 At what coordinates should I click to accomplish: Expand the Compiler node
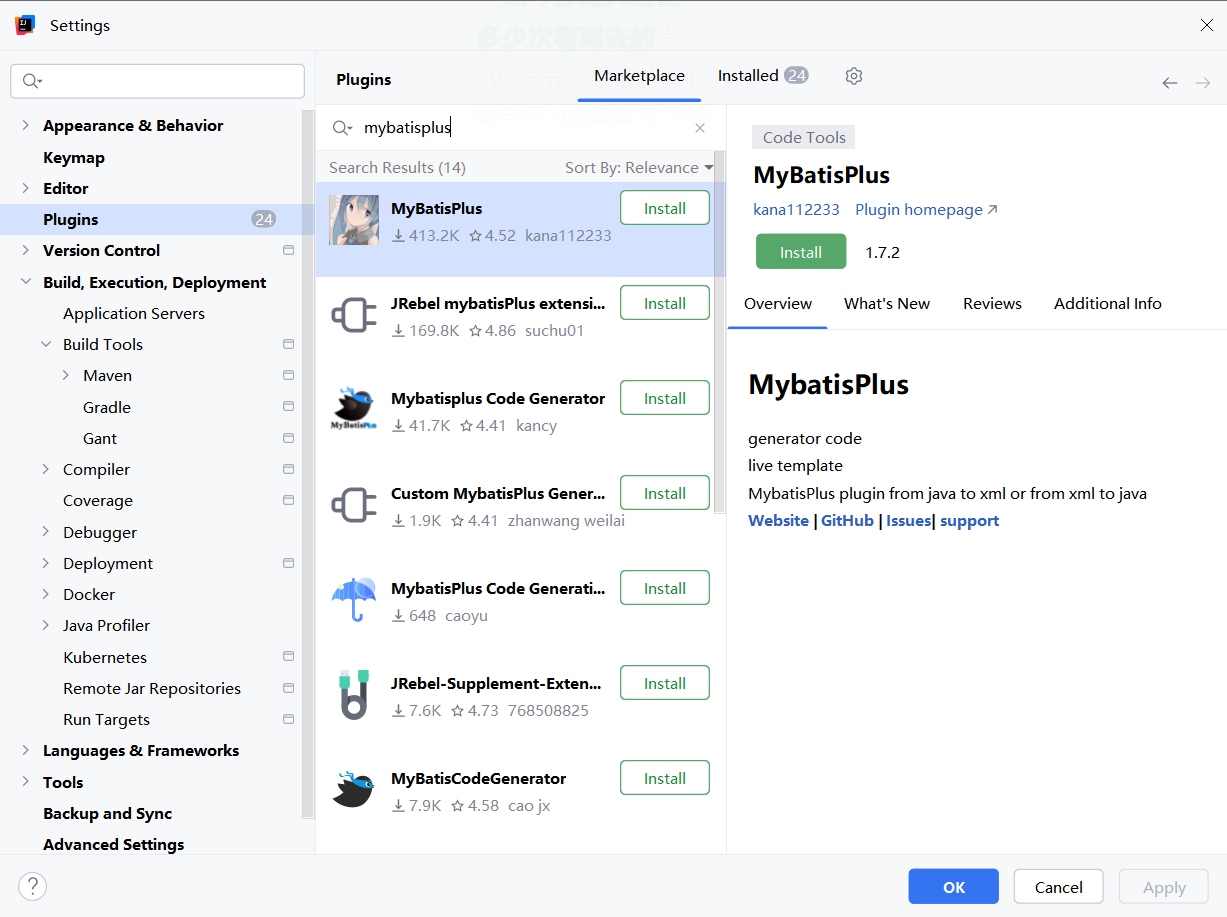pos(45,469)
